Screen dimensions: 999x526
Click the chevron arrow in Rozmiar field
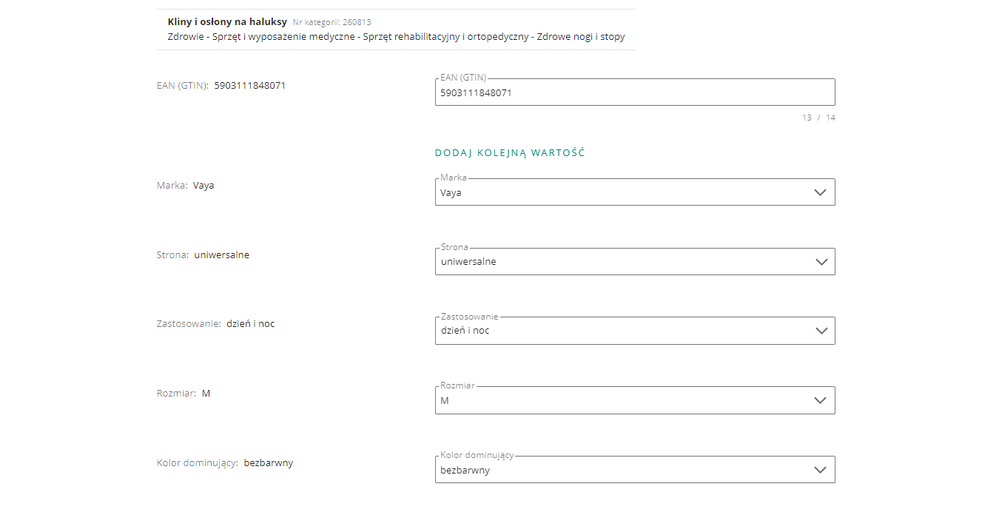pos(821,400)
